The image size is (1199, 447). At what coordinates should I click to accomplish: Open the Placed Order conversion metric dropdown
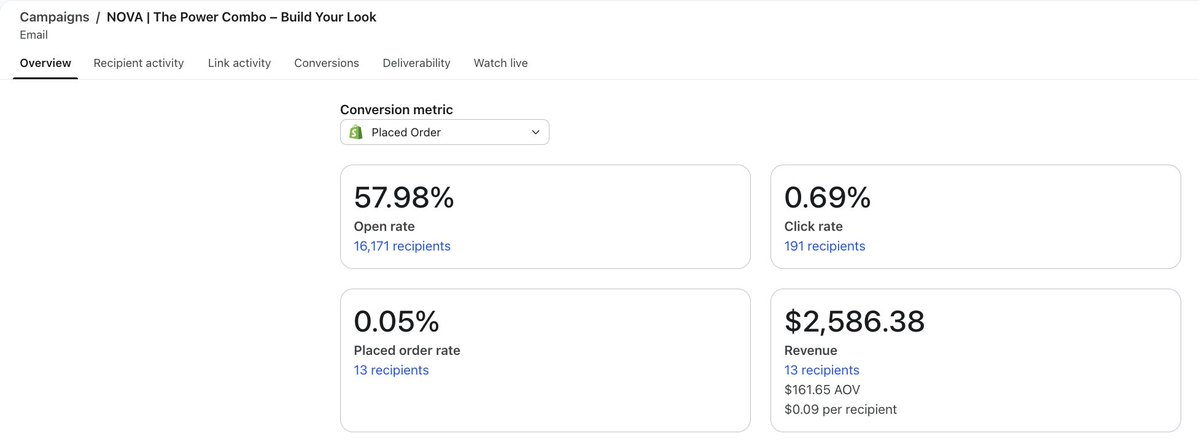[444, 132]
